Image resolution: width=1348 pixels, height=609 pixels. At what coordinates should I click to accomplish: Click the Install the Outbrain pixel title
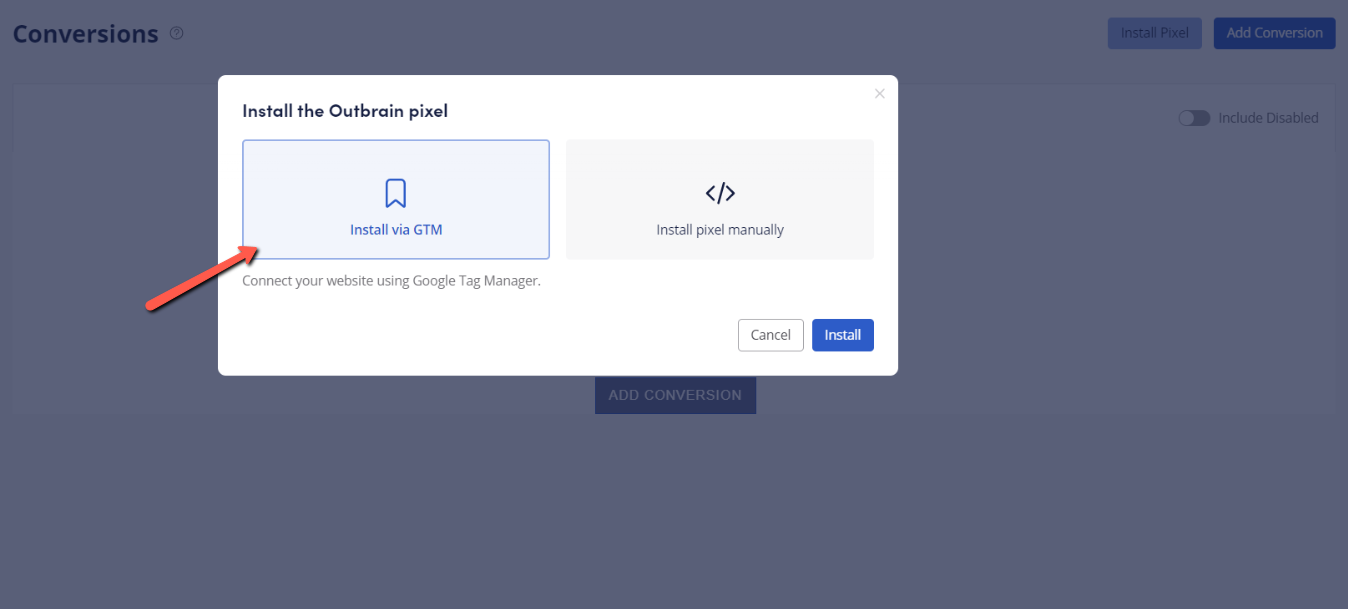click(x=345, y=111)
